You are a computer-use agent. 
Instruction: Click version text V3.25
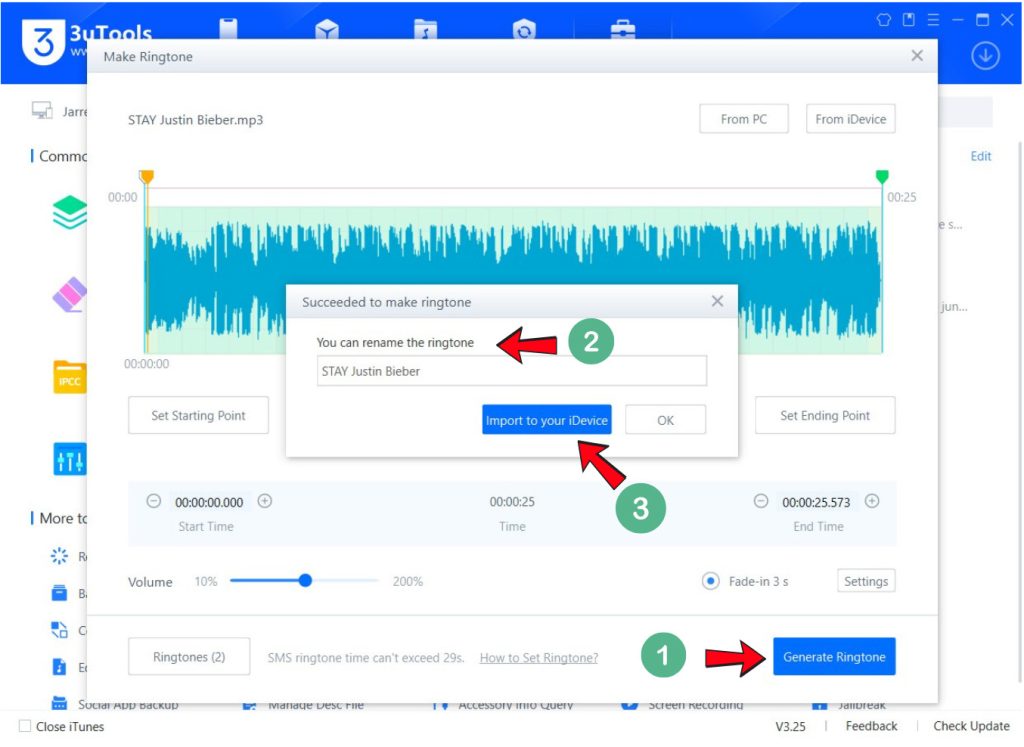790,726
